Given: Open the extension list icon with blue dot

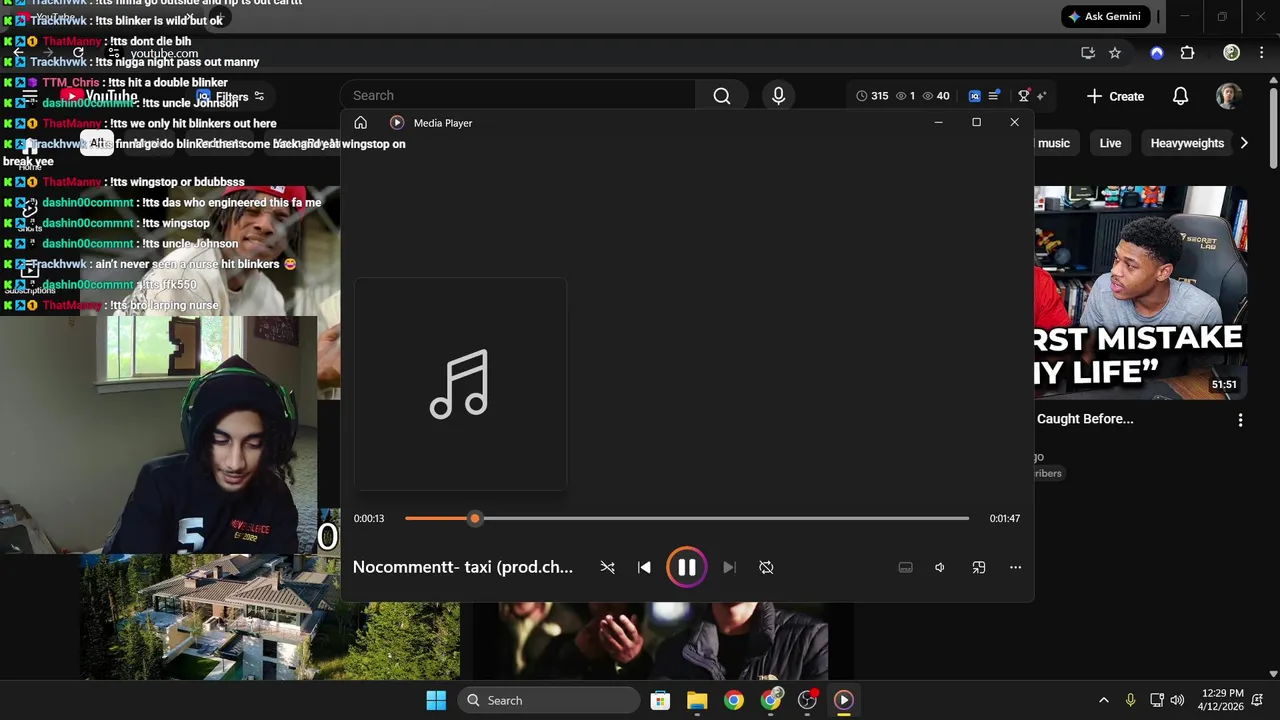Looking at the screenshot, I should pos(994,96).
